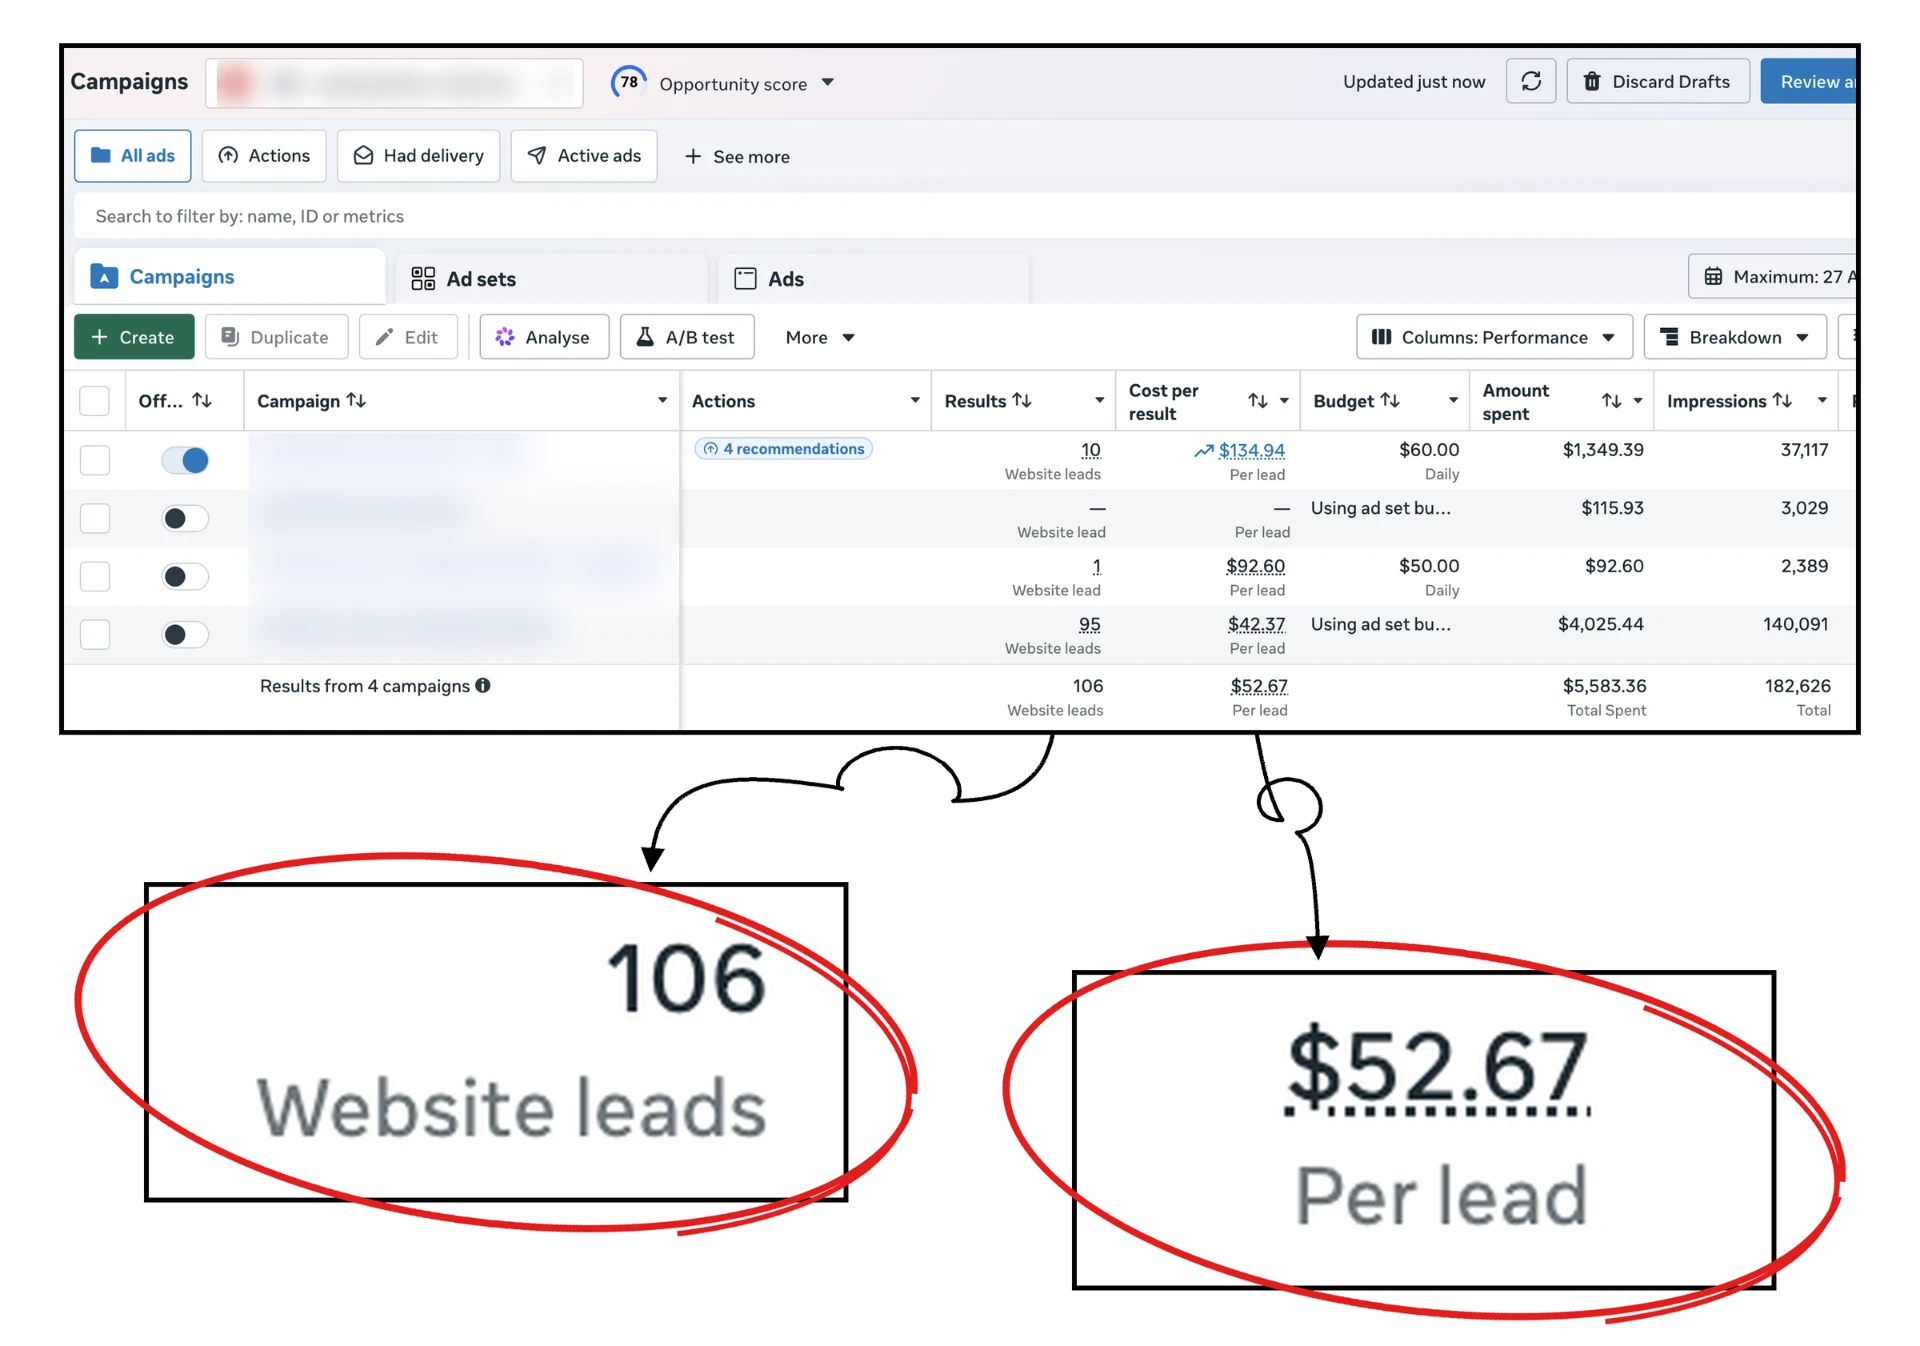Open the Actions column dropdown arrow

click(915, 401)
